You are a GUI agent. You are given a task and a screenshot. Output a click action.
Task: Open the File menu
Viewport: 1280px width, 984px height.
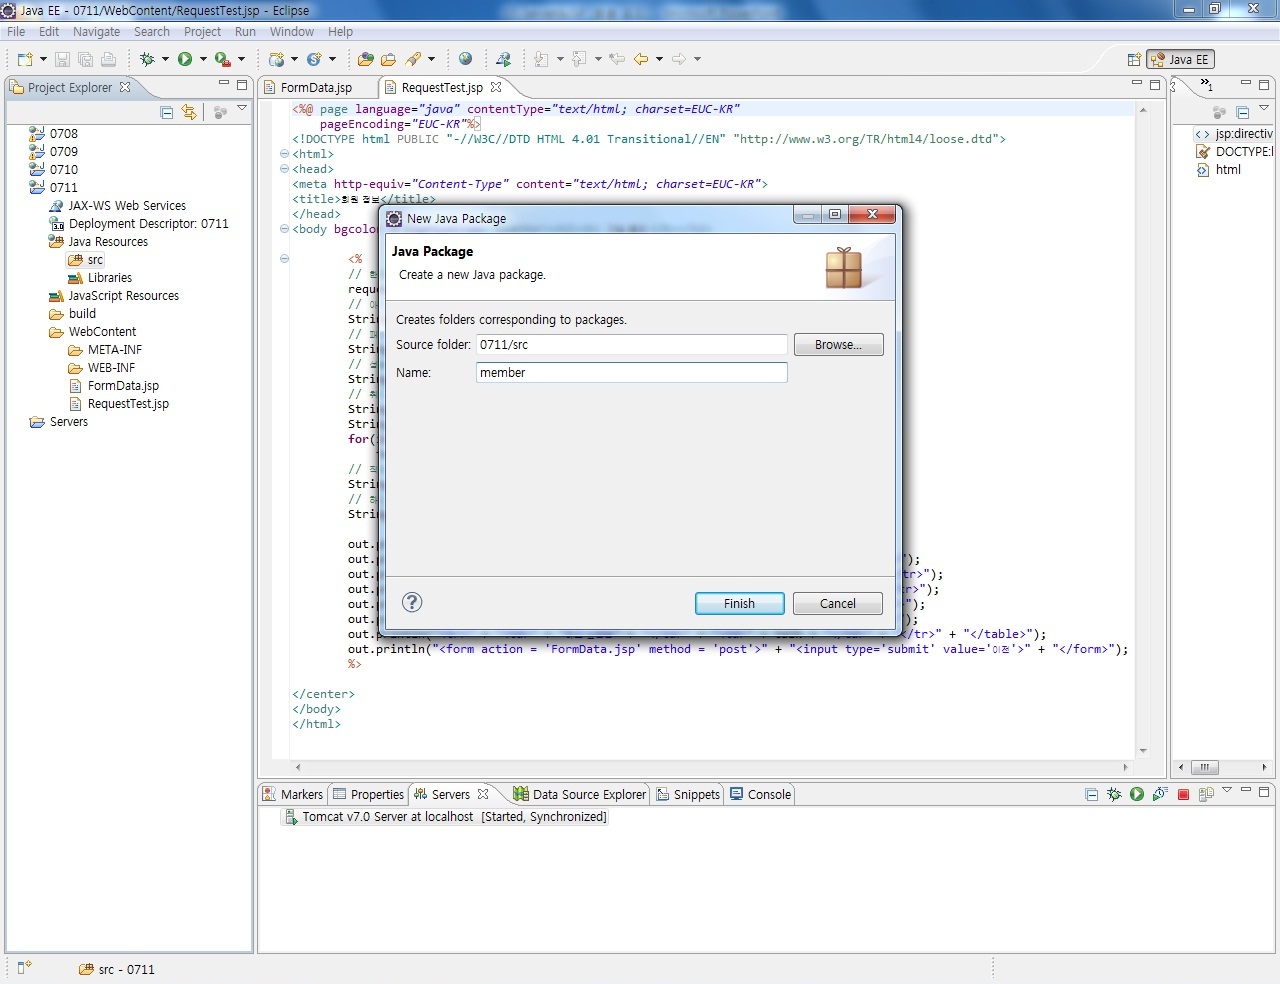coord(16,32)
